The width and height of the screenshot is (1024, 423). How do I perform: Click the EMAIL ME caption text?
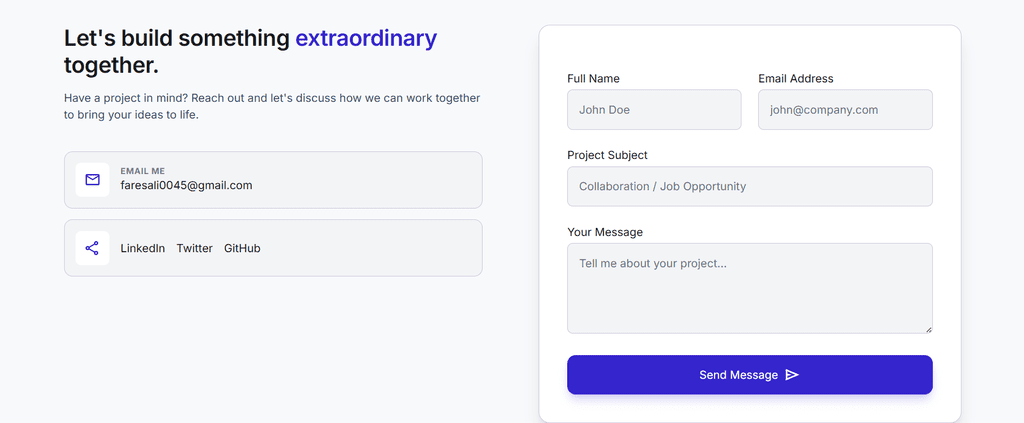tap(142, 171)
